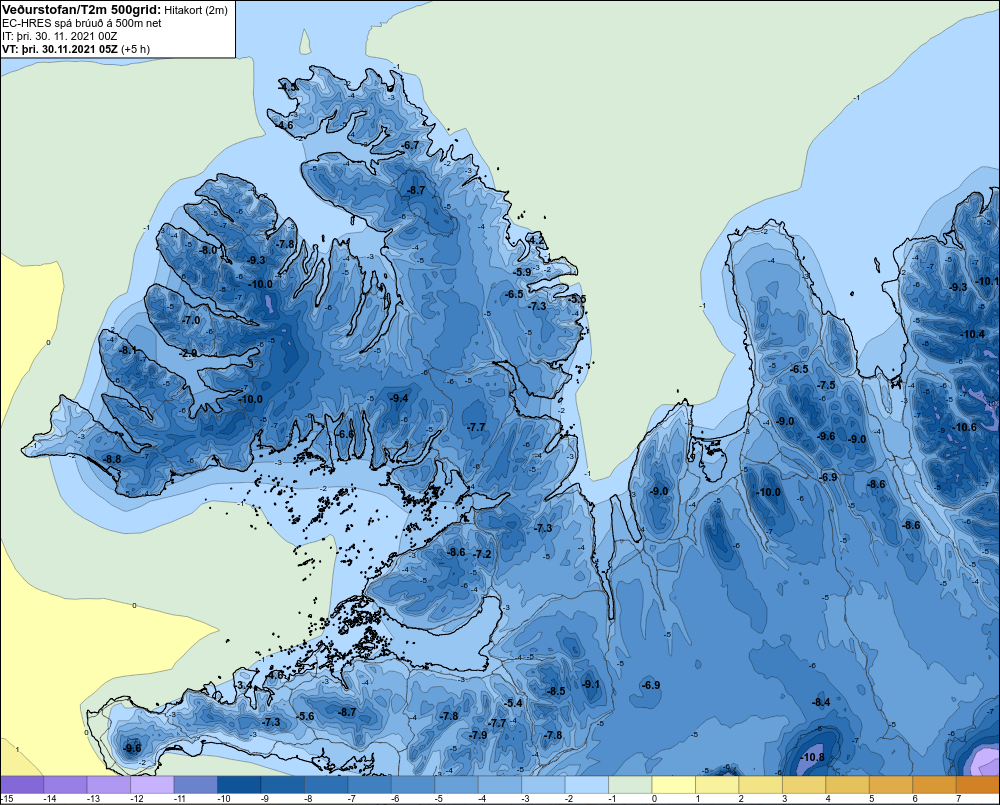Image resolution: width=1000 pixels, height=805 pixels.
Task: Click the -7.9 temperature value on the map
Action: click(x=478, y=735)
